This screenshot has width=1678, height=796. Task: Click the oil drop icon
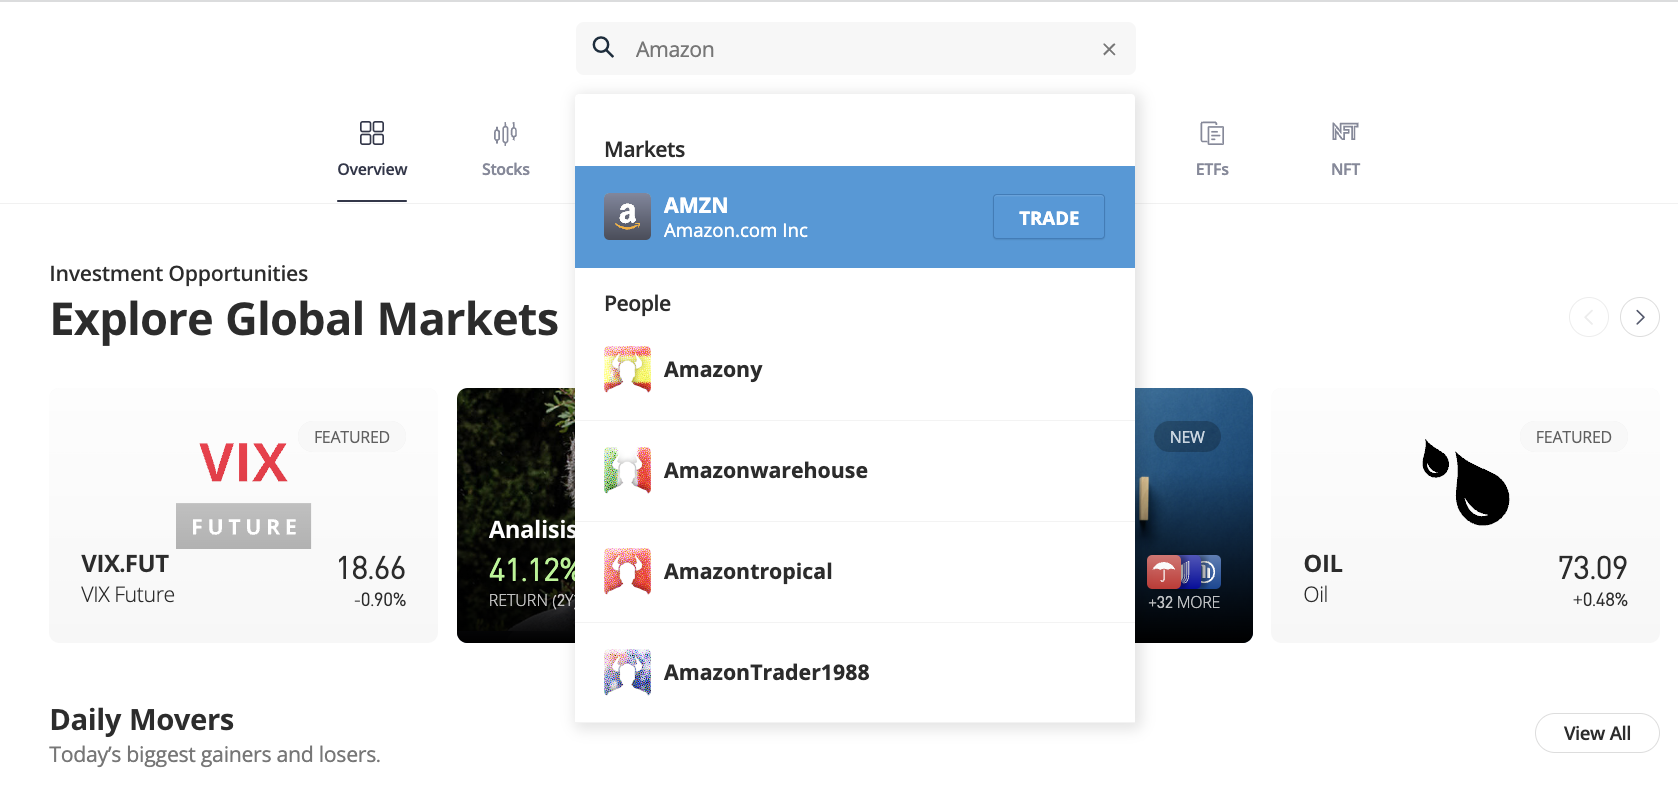(x=1466, y=482)
